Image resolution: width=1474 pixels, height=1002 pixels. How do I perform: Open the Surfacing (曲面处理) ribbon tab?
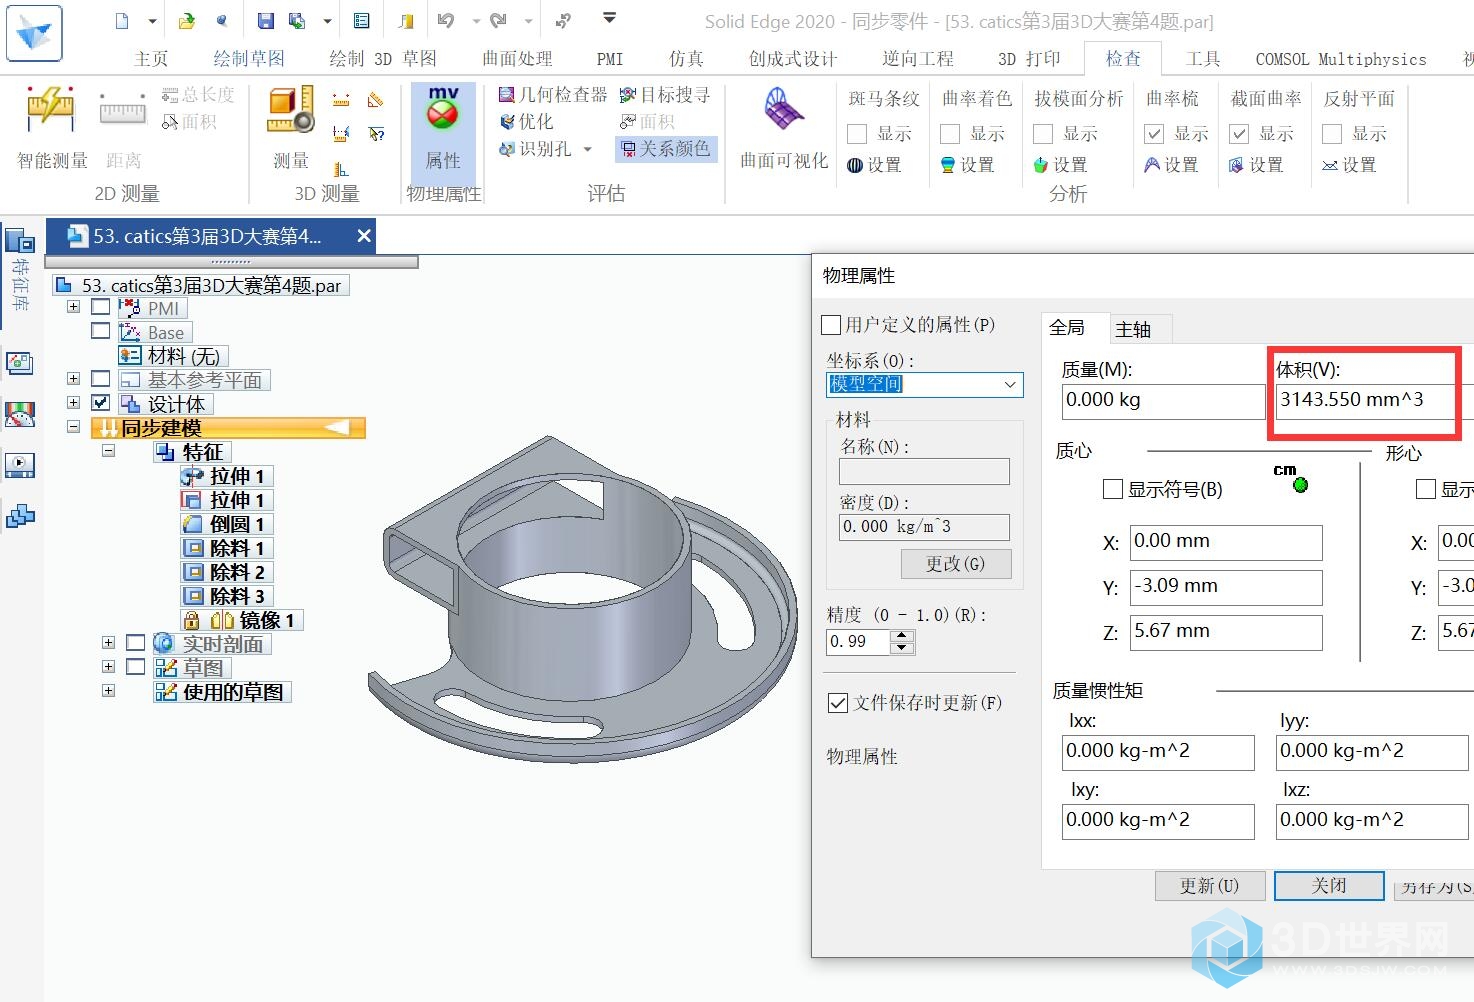click(517, 59)
